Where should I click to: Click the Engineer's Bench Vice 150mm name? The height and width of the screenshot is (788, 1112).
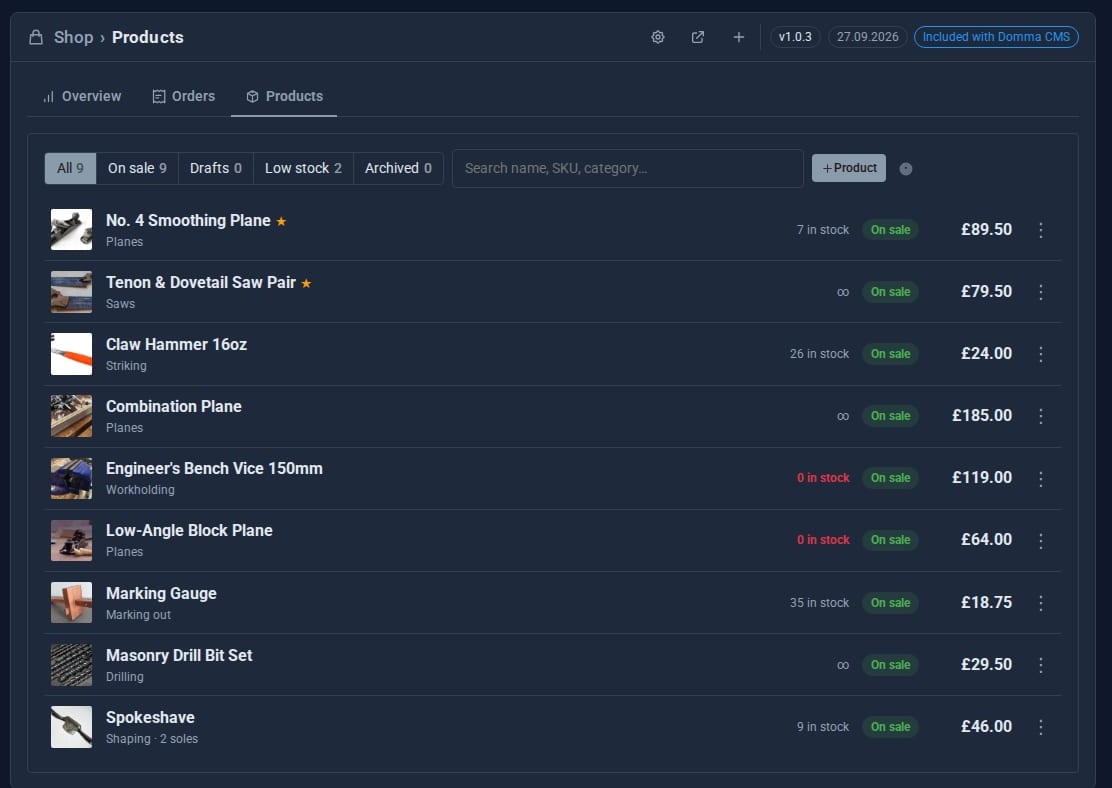point(214,469)
